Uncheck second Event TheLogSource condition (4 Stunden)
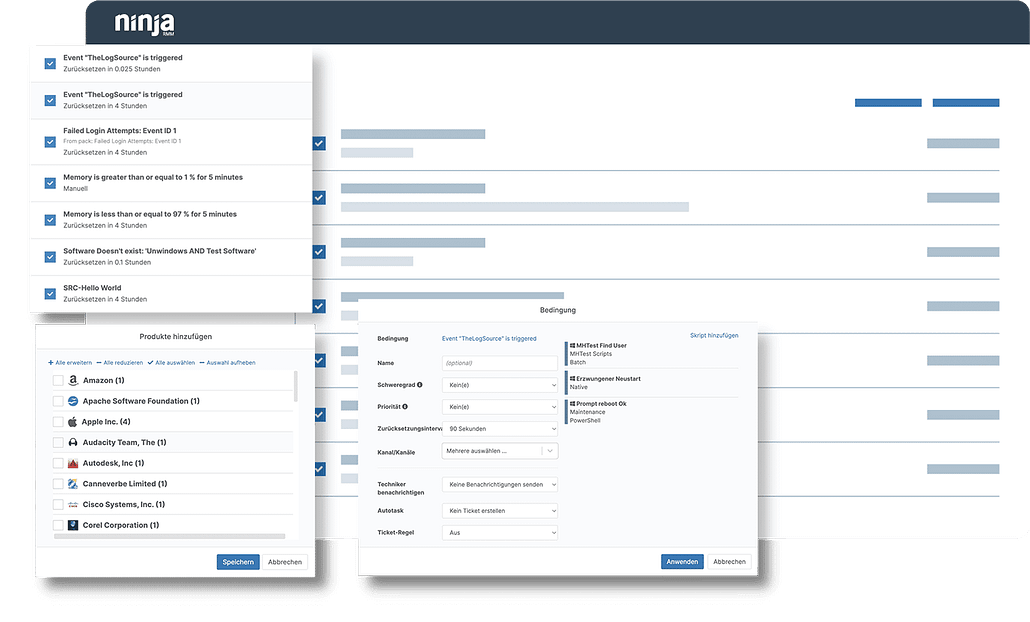Viewport: 1030px width, 622px height. click(50, 100)
